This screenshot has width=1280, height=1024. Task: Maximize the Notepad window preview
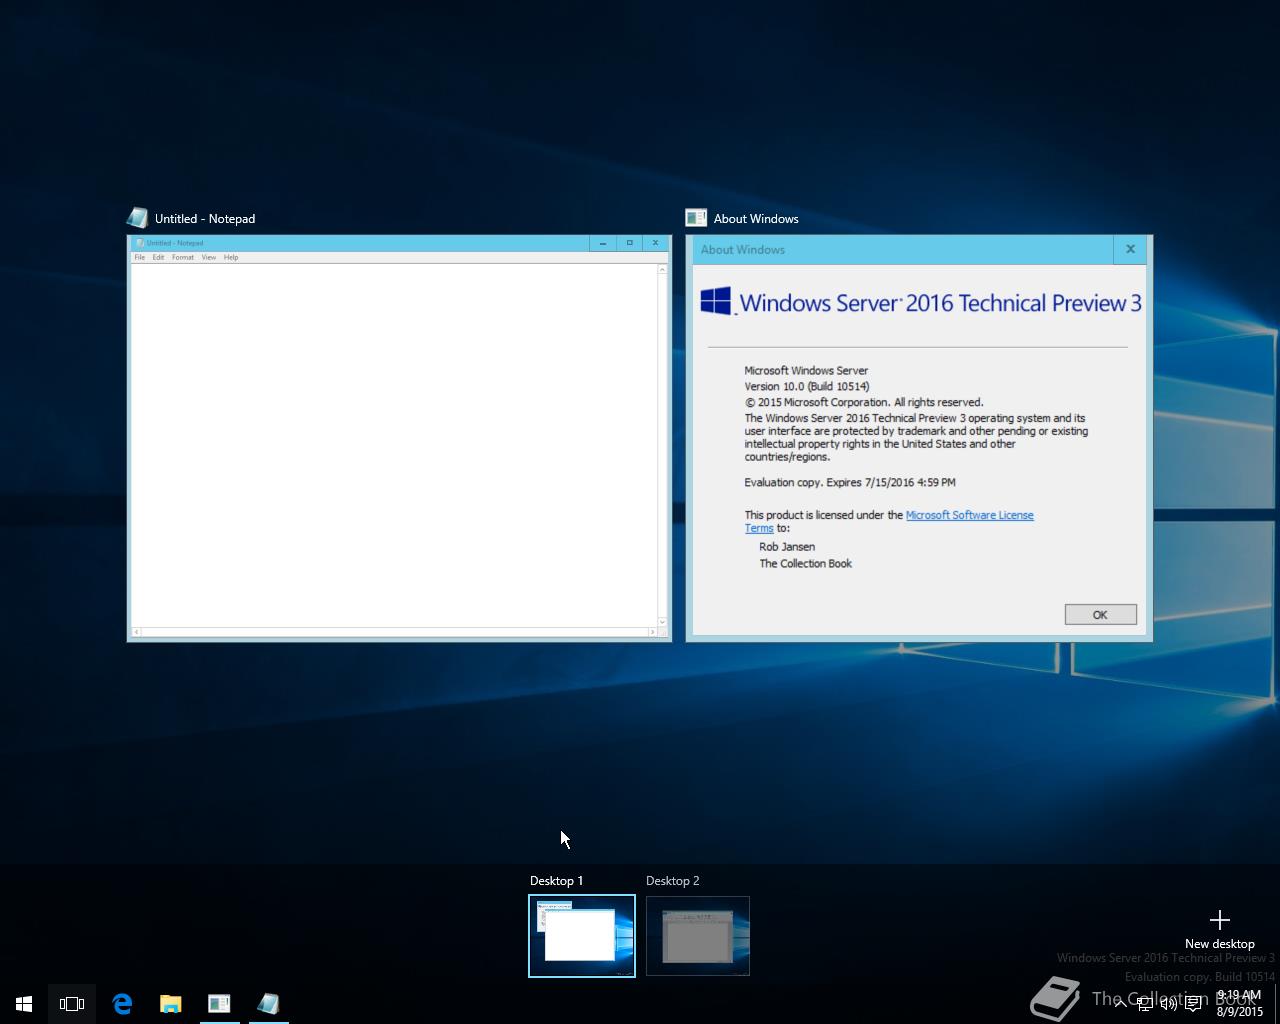click(x=629, y=242)
